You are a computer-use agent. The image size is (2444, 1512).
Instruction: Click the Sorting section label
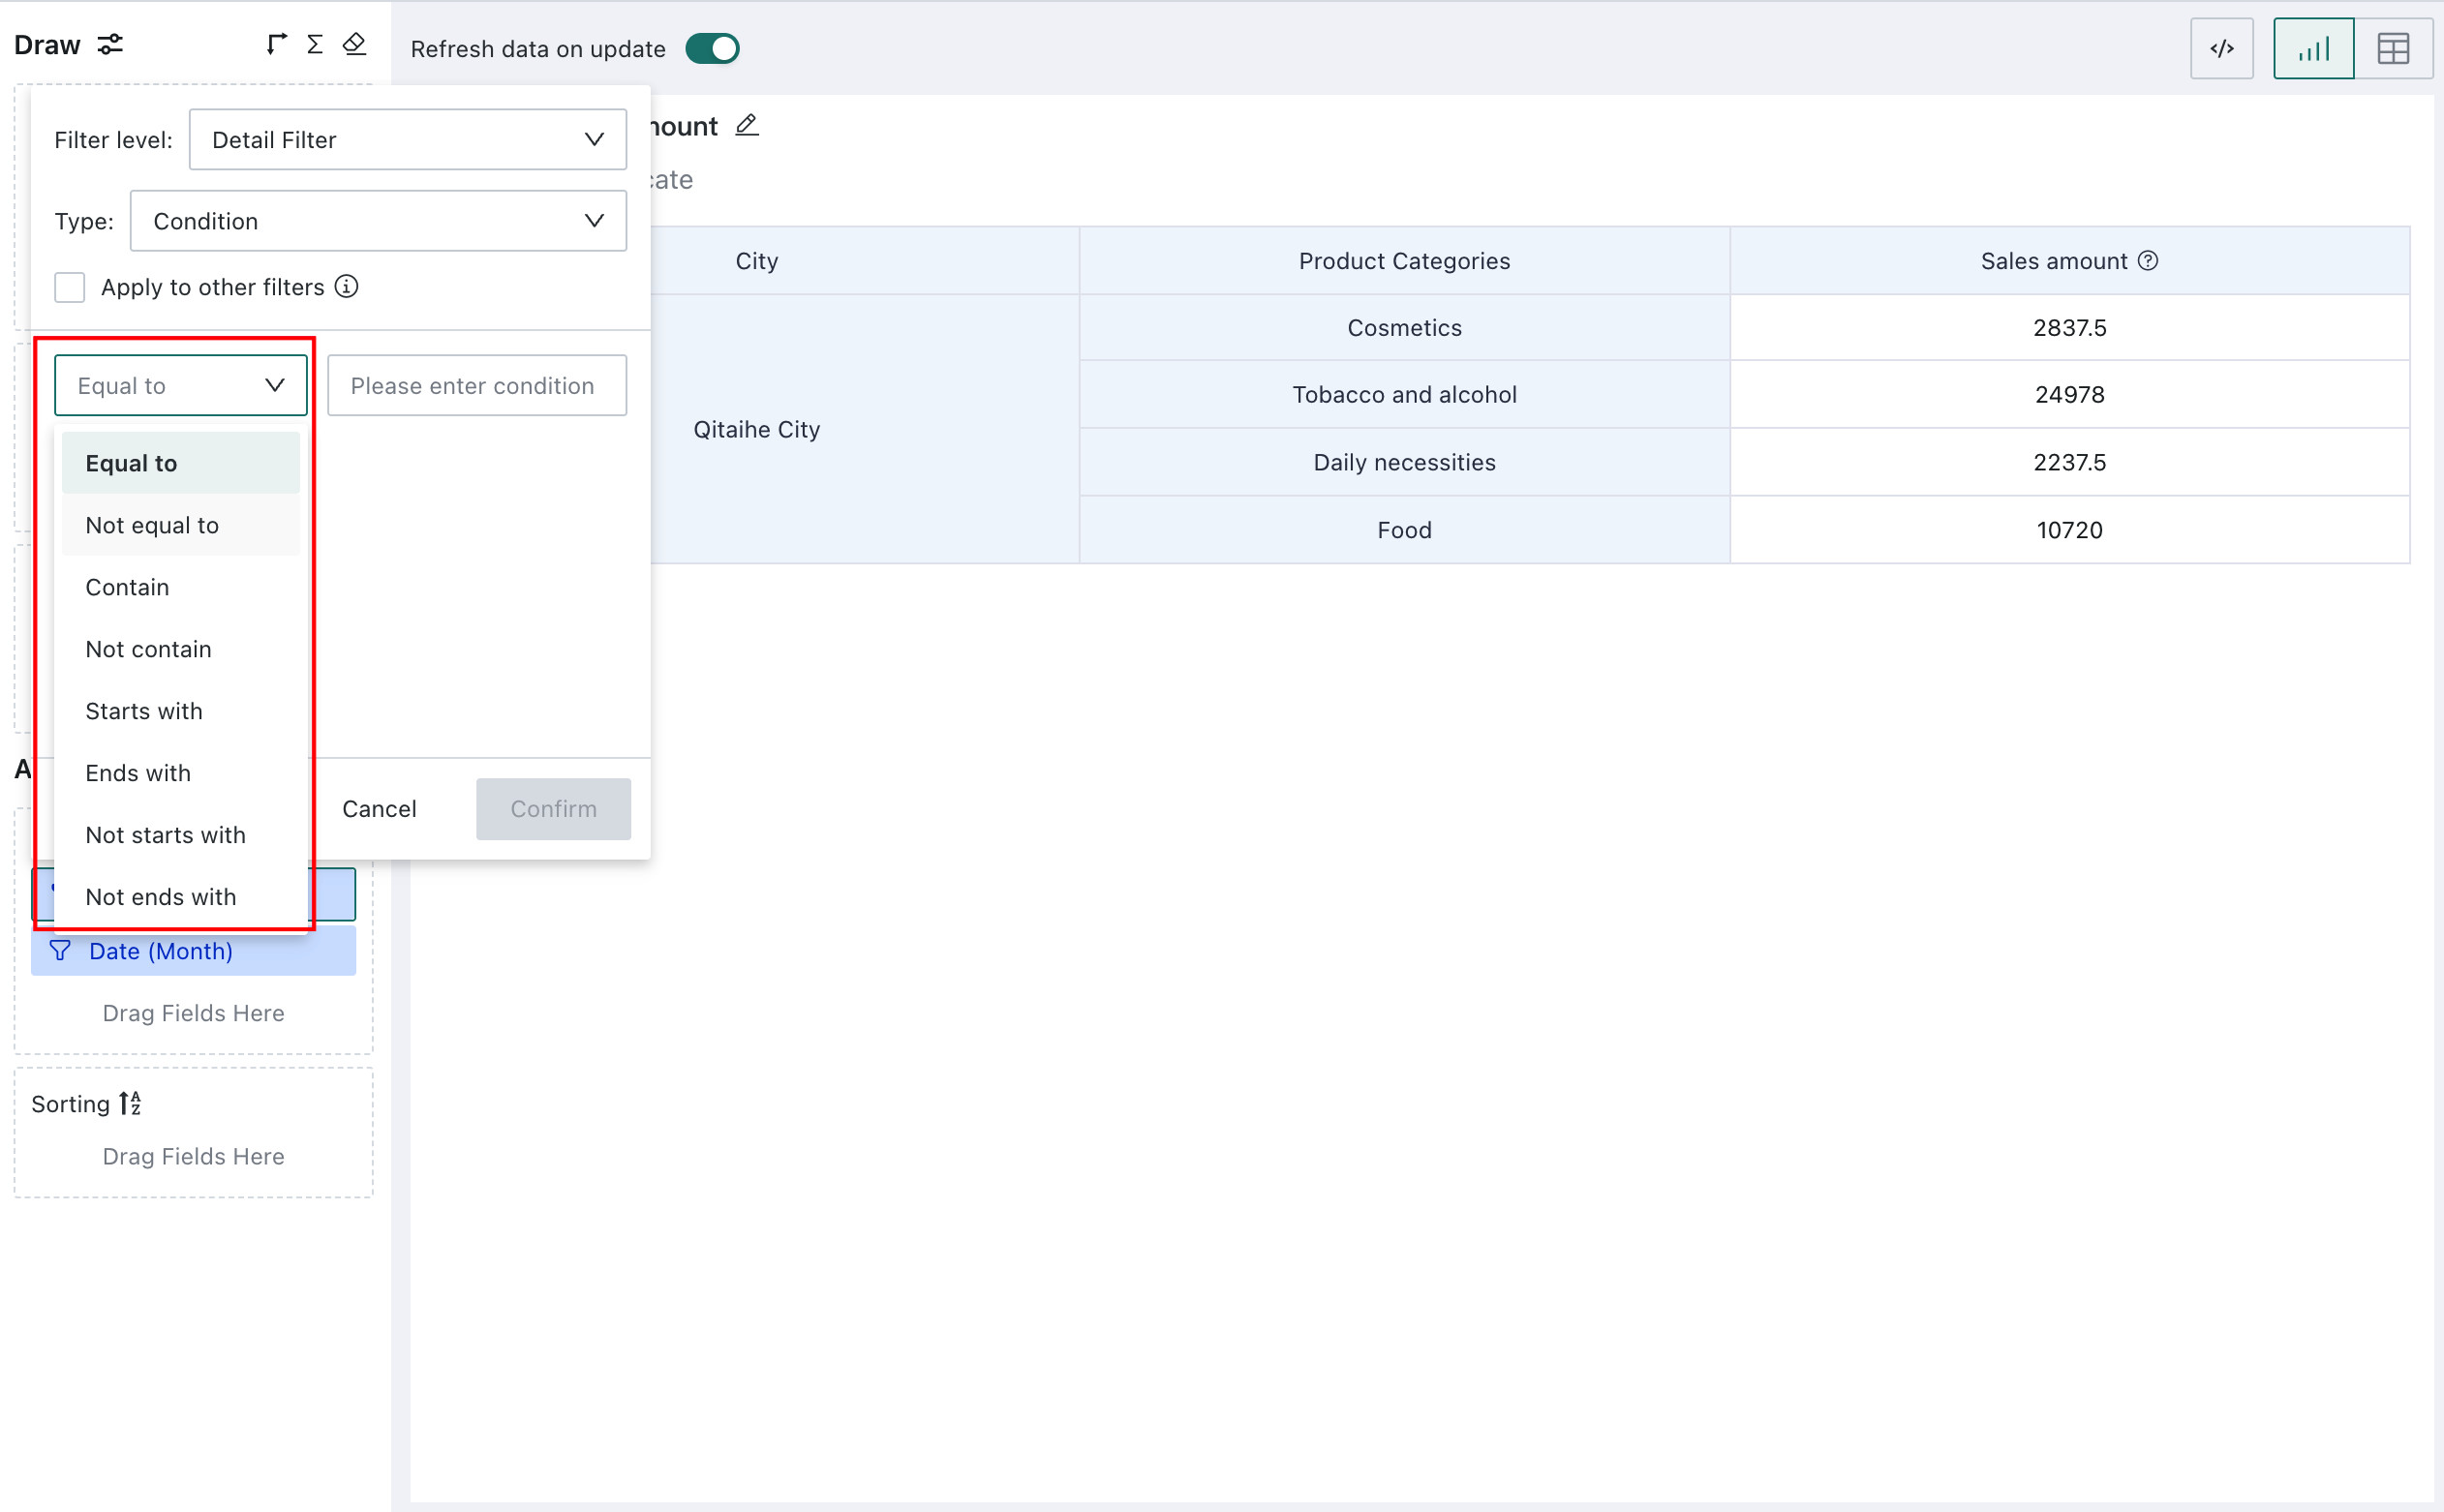pos(70,1103)
